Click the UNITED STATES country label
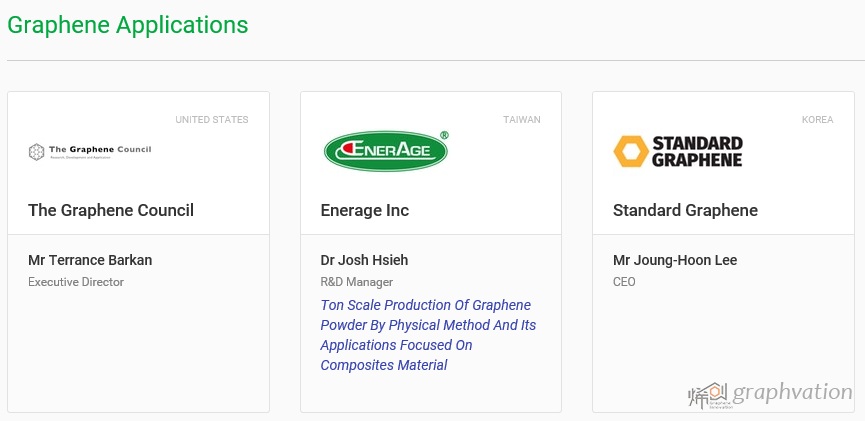 click(212, 120)
